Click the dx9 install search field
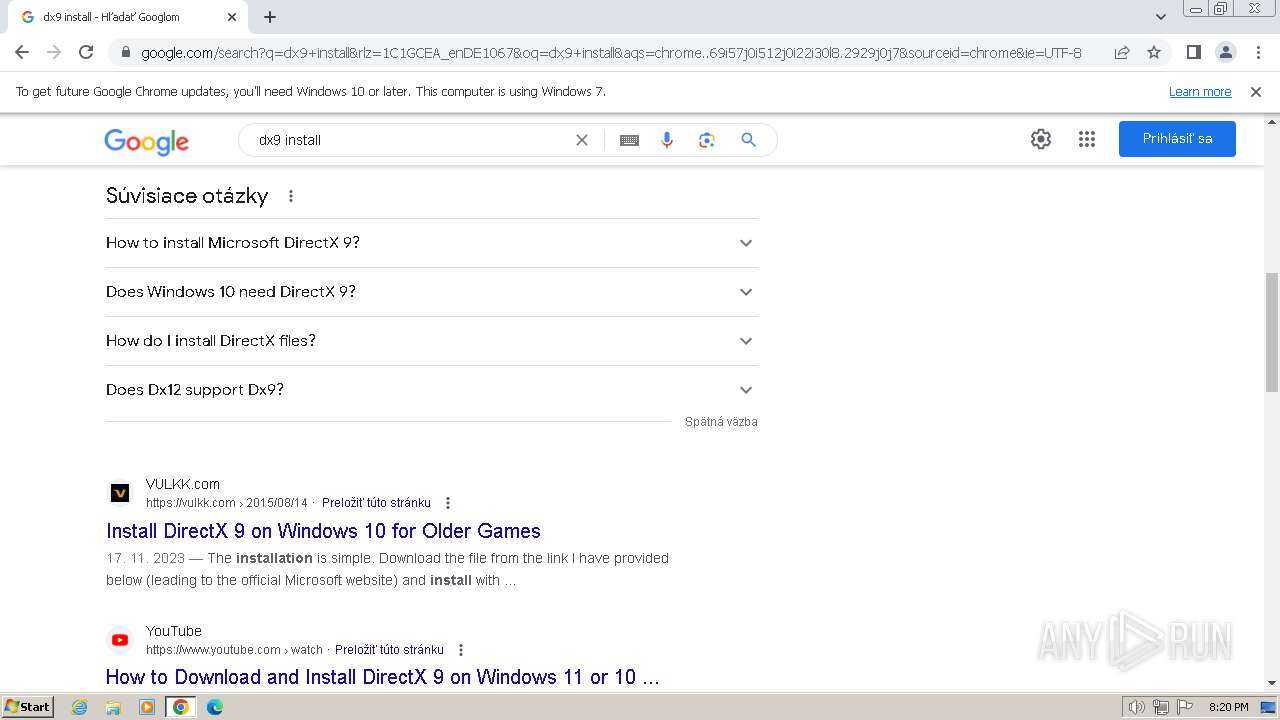The width and height of the screenshot is (1280, 720). tap(410, 140)
